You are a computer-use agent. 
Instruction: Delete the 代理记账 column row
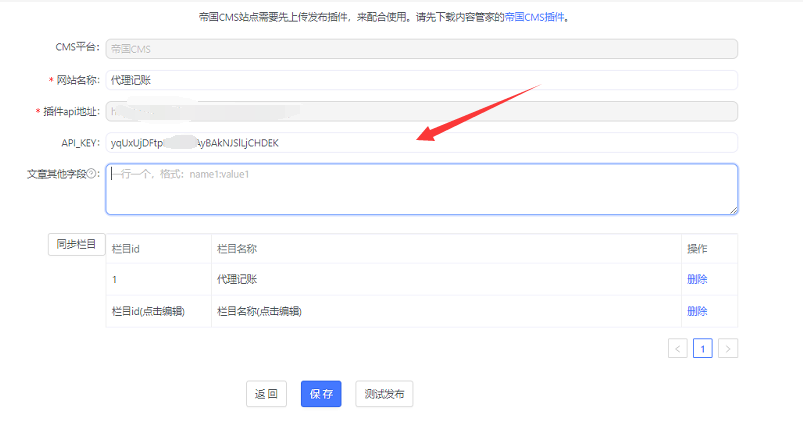point(697,279)
